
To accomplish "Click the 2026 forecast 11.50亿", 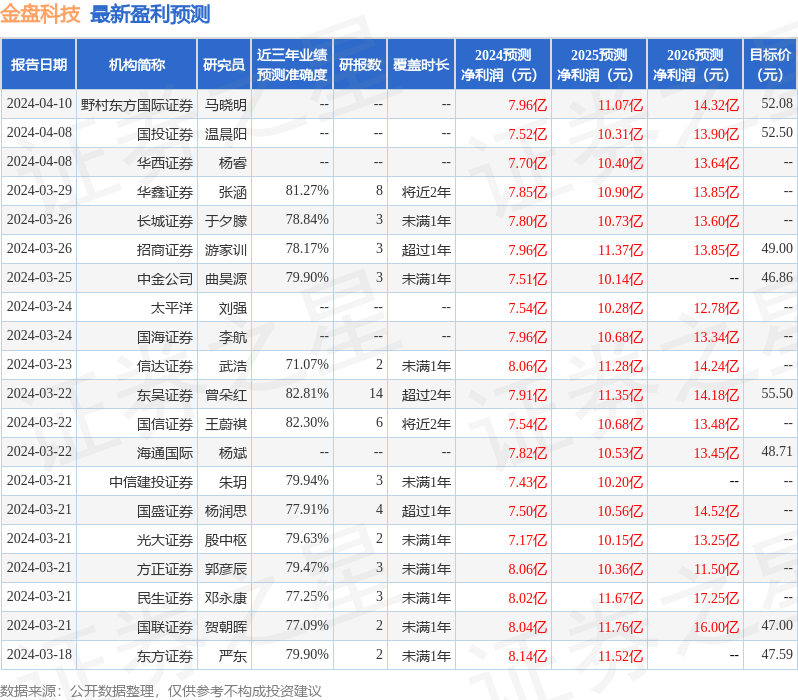I will (717, 569).
